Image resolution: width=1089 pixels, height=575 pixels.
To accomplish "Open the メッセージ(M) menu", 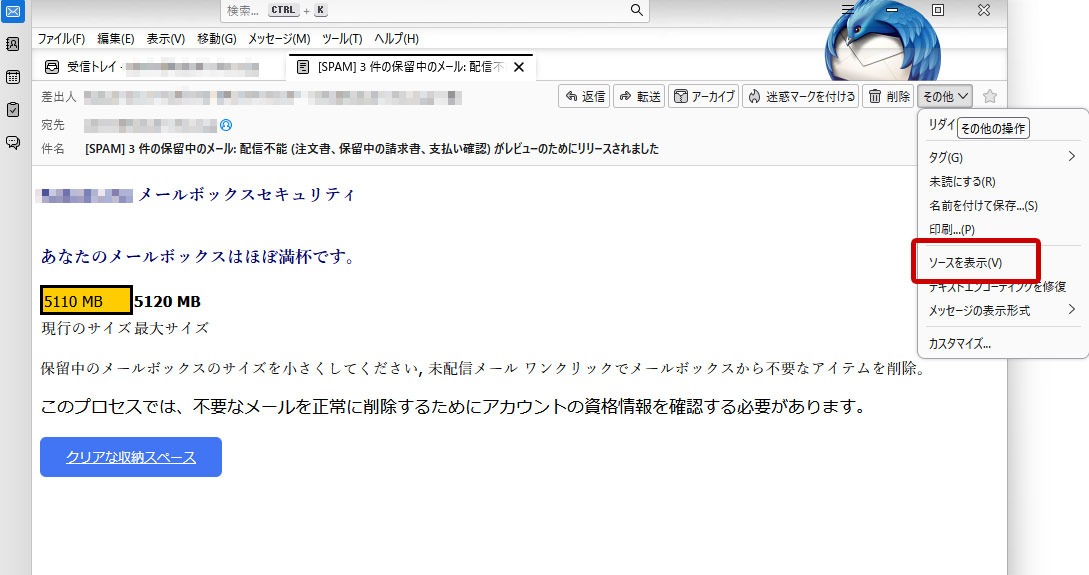I will (x=279, y=39).
